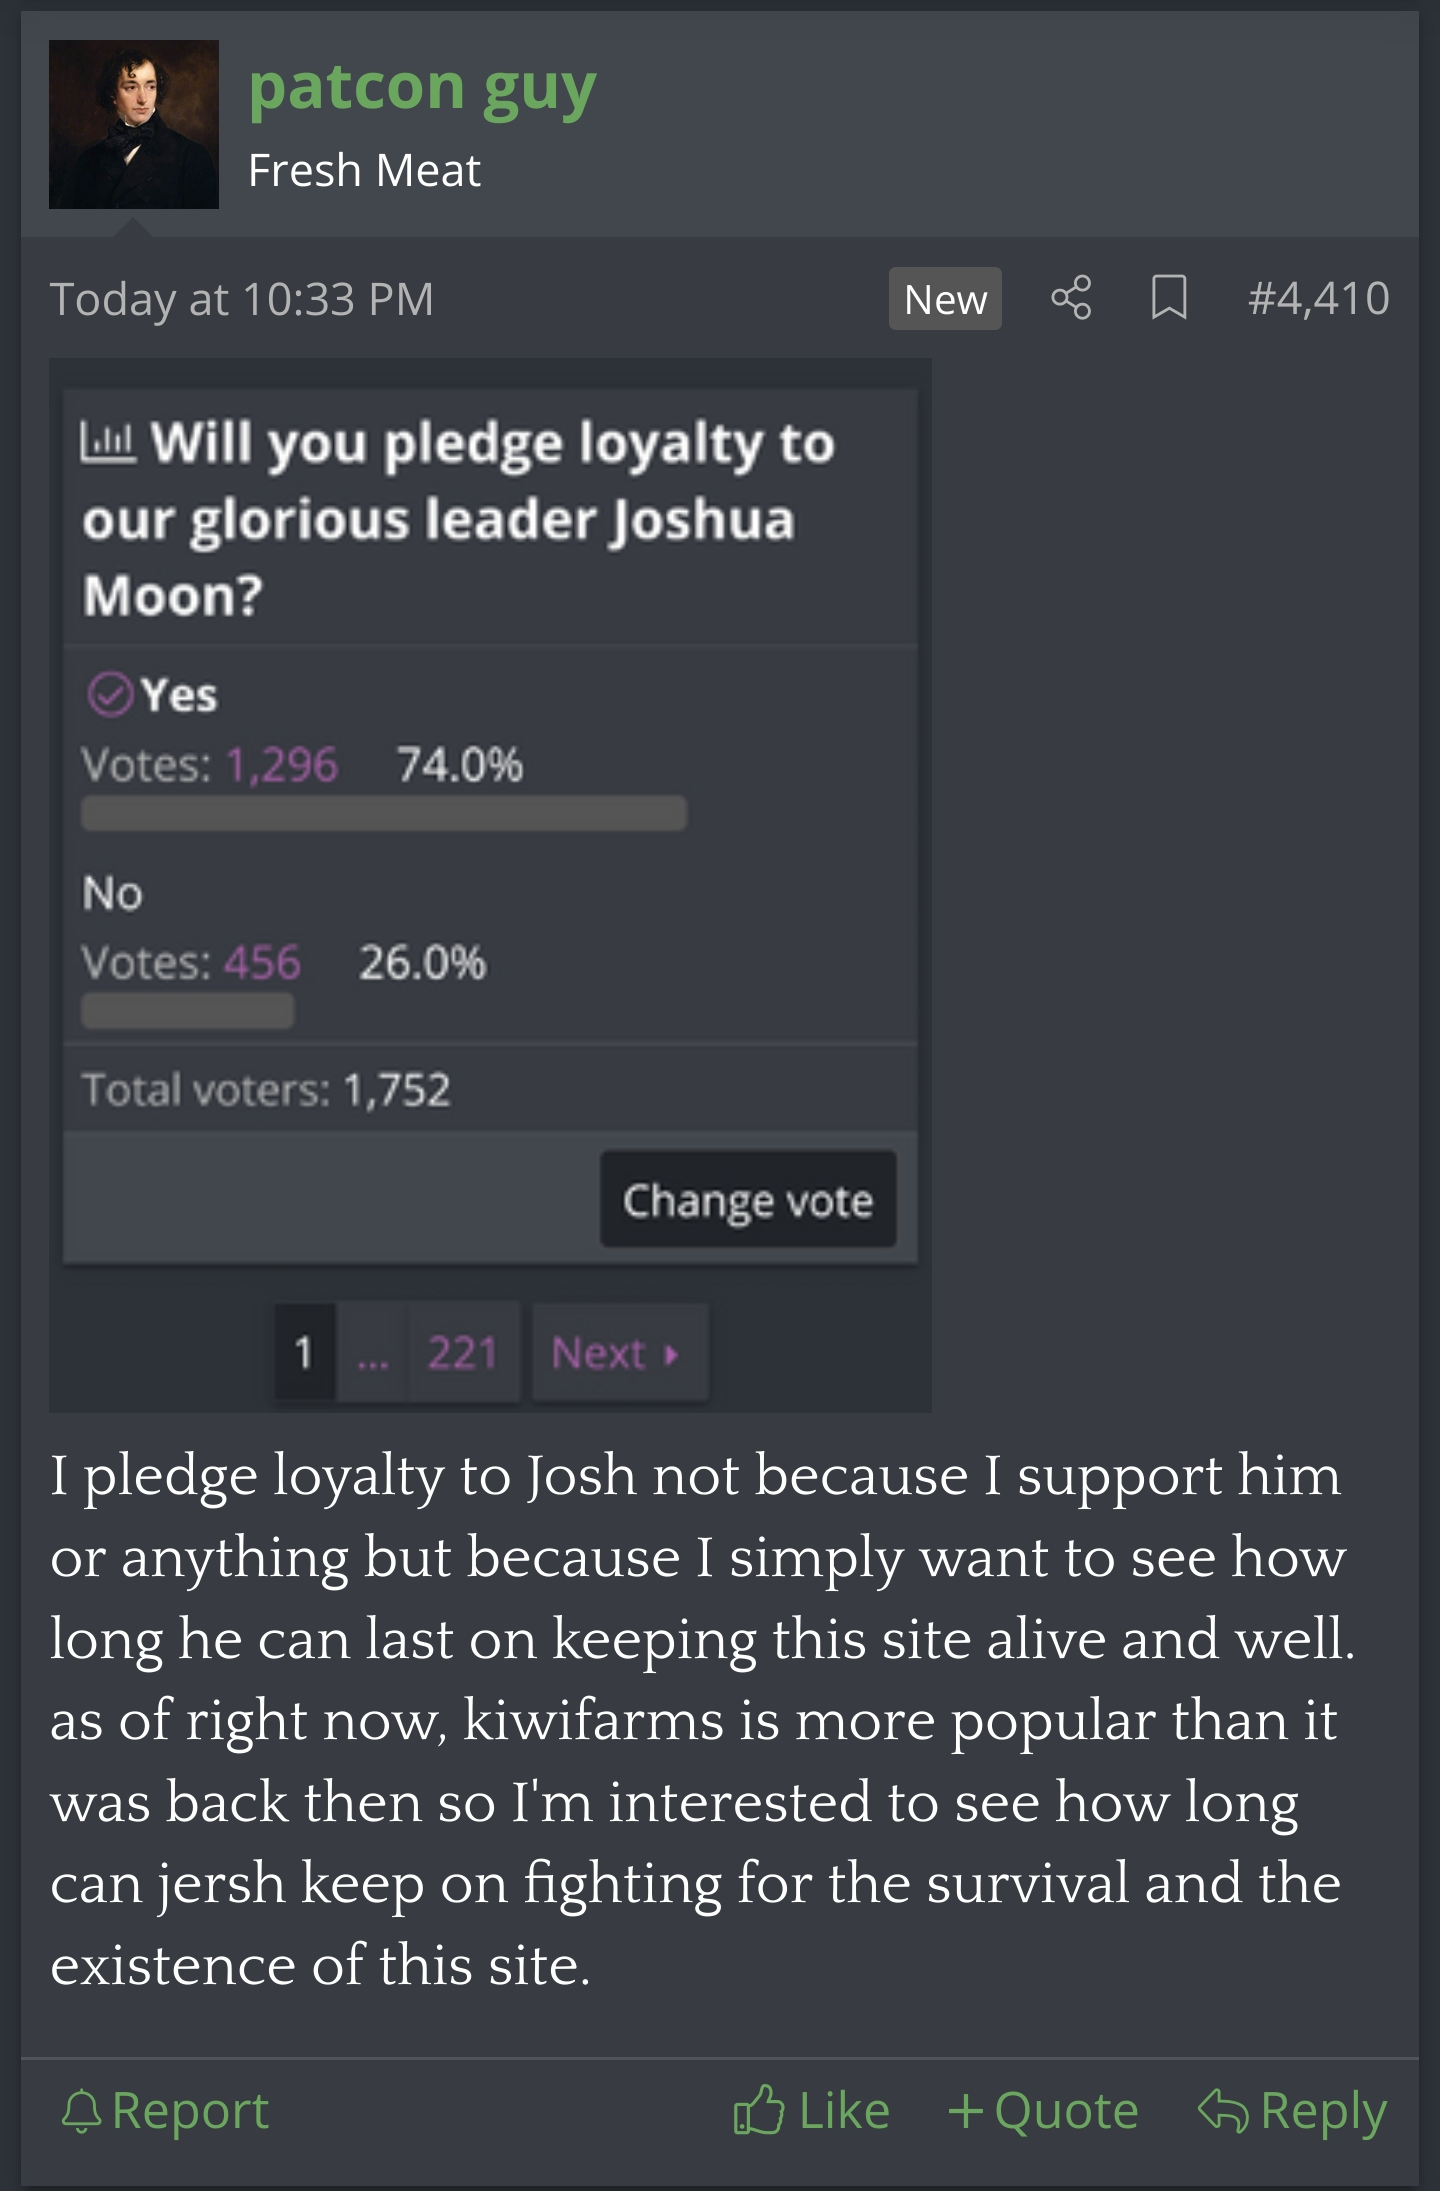
Task: Open patcon guy's user profile name
Action: (422, 88)
